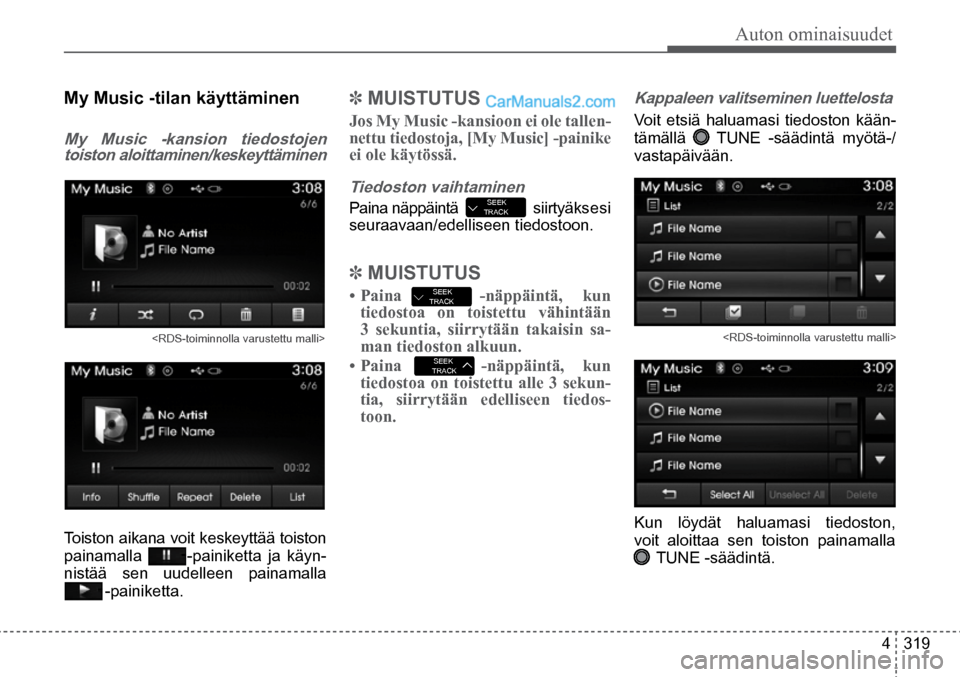This screenshot has width=960, height=677.
Task: Tap the trash icon in the icon-toolbar player
Action: pyautogui.click(x=246, y=315)
